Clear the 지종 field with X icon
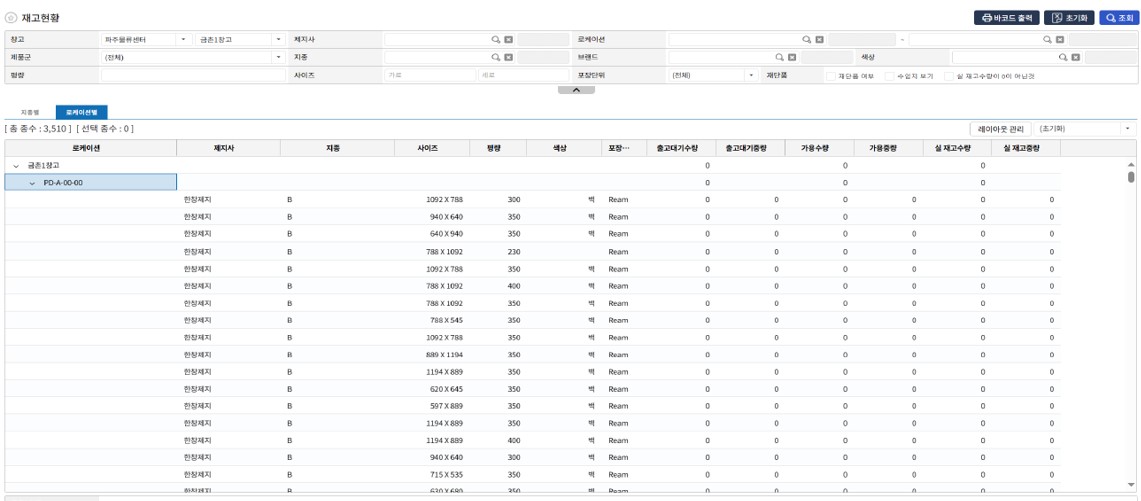Image resolution: width=1141 pixels, height=501 pixels. (509, 57)
